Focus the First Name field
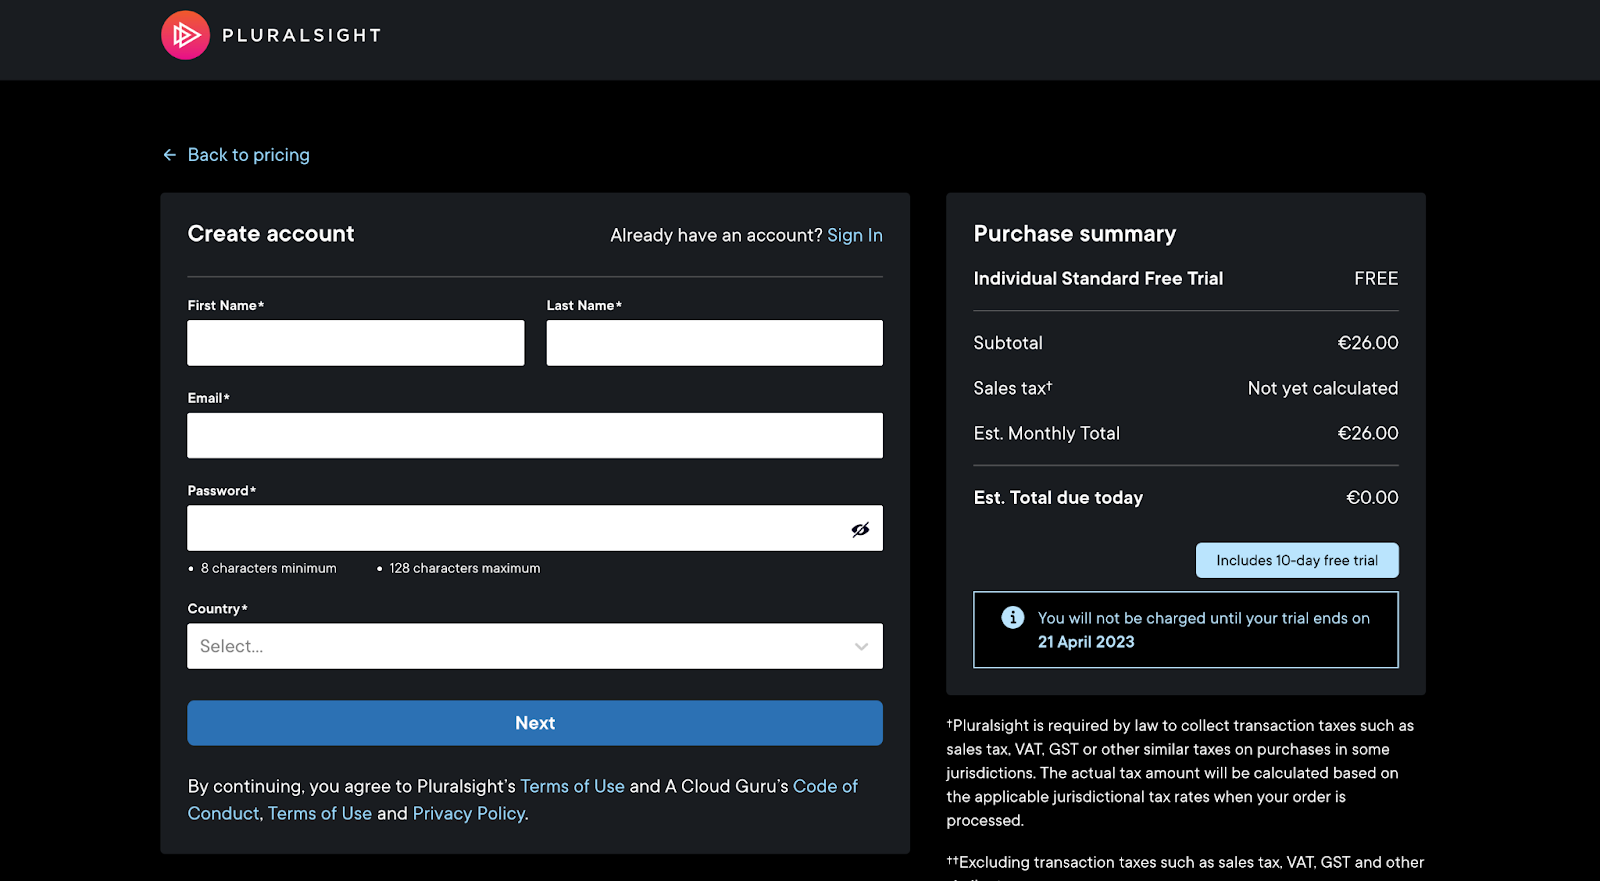The height and width of the screenshot is (881, 1600). [x=356, y=343]
